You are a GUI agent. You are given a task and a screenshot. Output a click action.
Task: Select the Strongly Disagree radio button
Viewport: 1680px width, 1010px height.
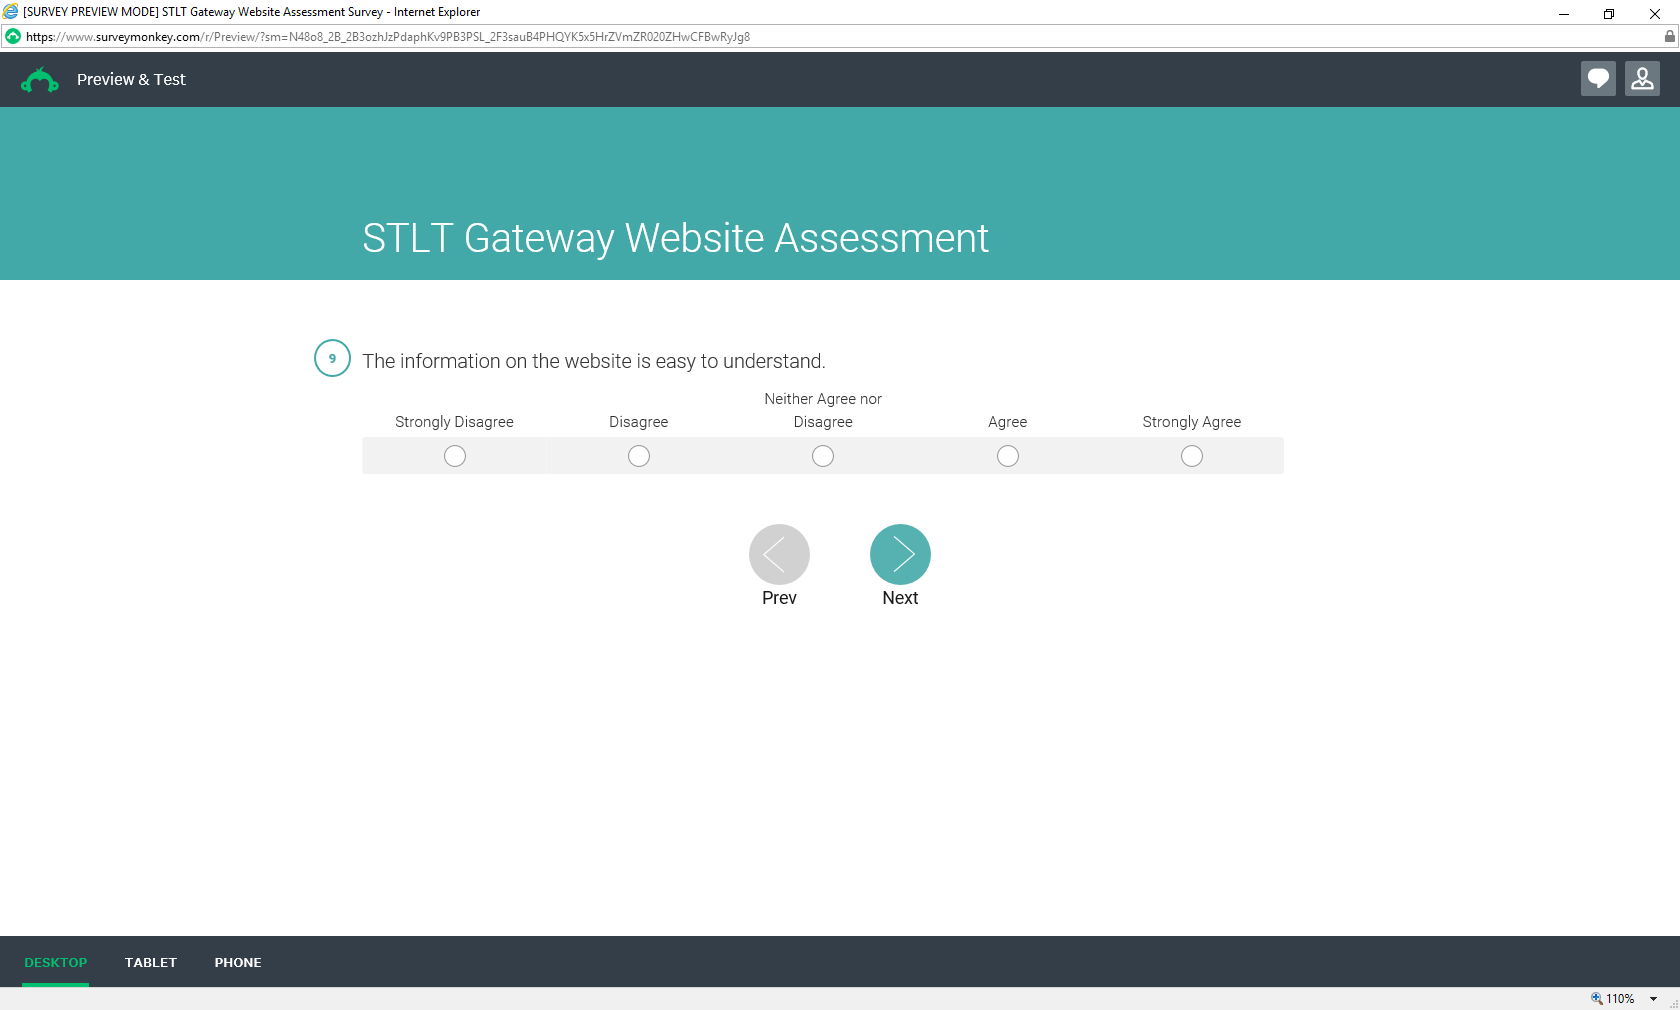click(x=455, y=456)
